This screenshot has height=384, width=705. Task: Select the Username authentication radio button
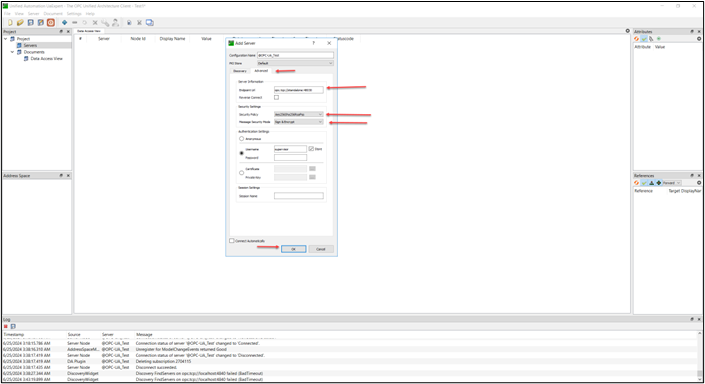pyautogui.click(x=241, y=153)
